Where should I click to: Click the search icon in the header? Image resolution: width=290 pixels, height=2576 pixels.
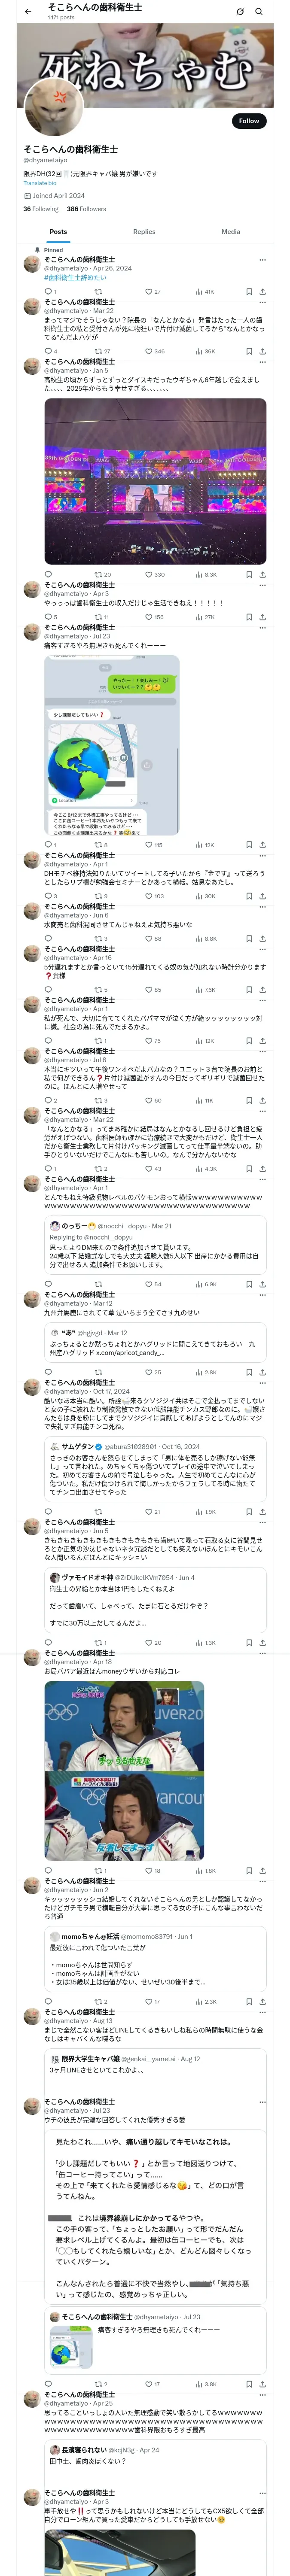point(259,12)
